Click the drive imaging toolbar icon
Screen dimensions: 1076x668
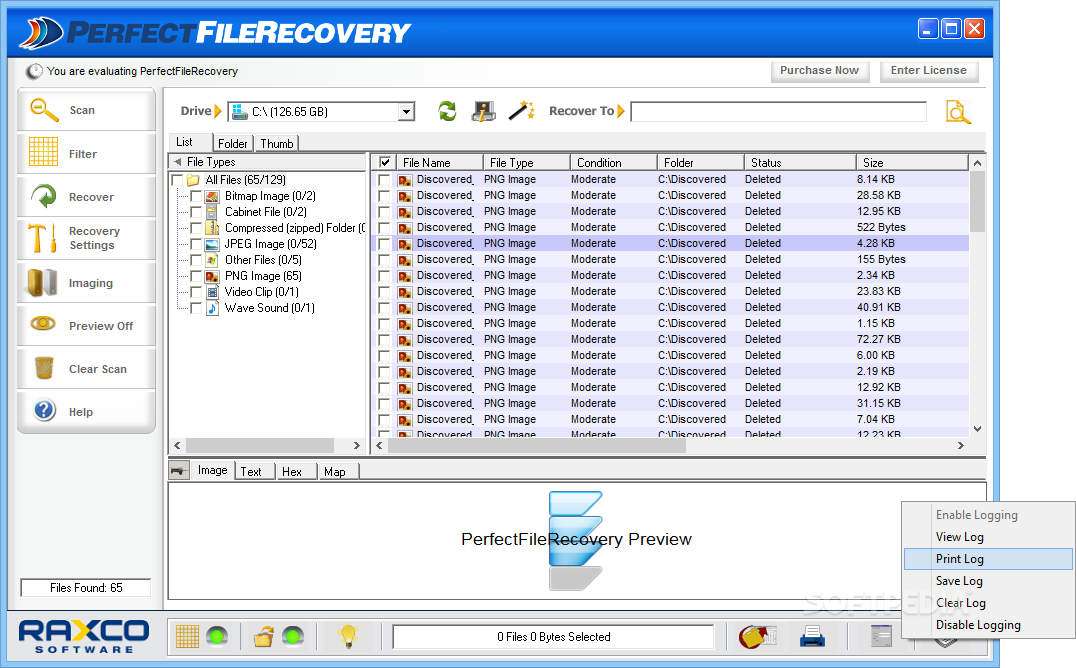tap(484, 111)
